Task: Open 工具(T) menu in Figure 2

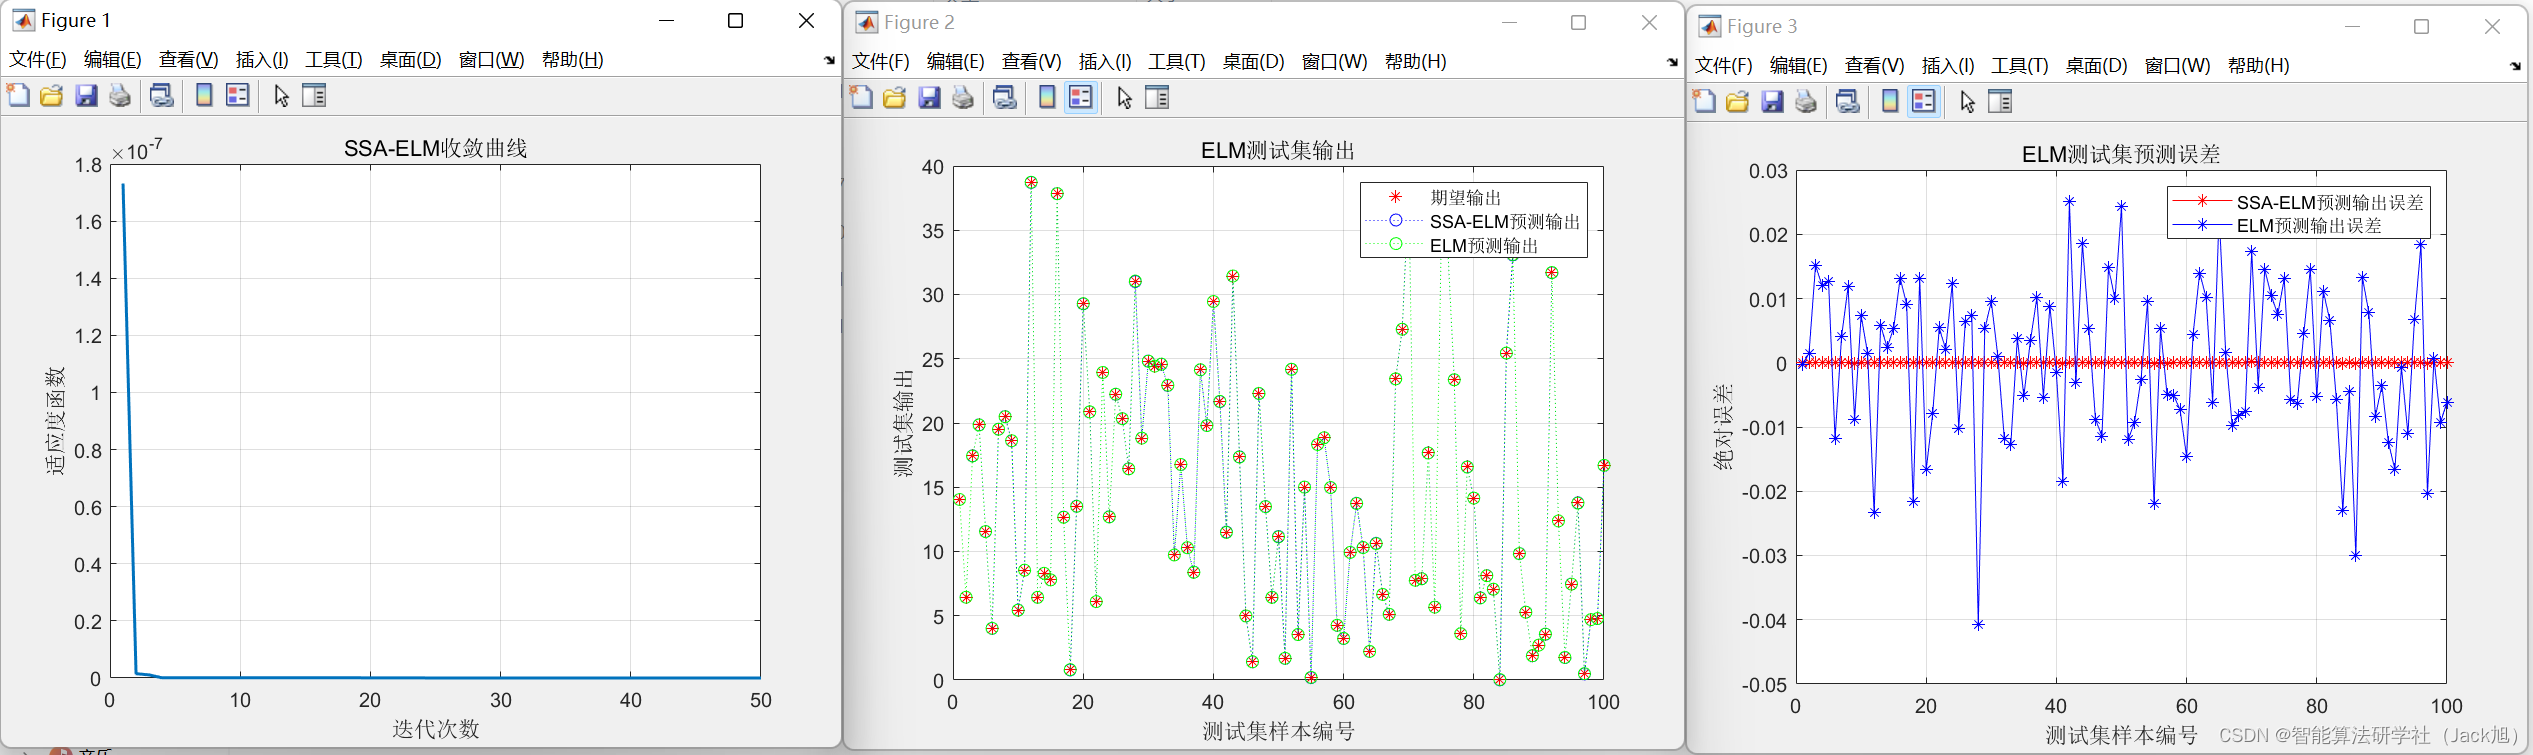Action: pyautogui.click(x=1177, y=62)
